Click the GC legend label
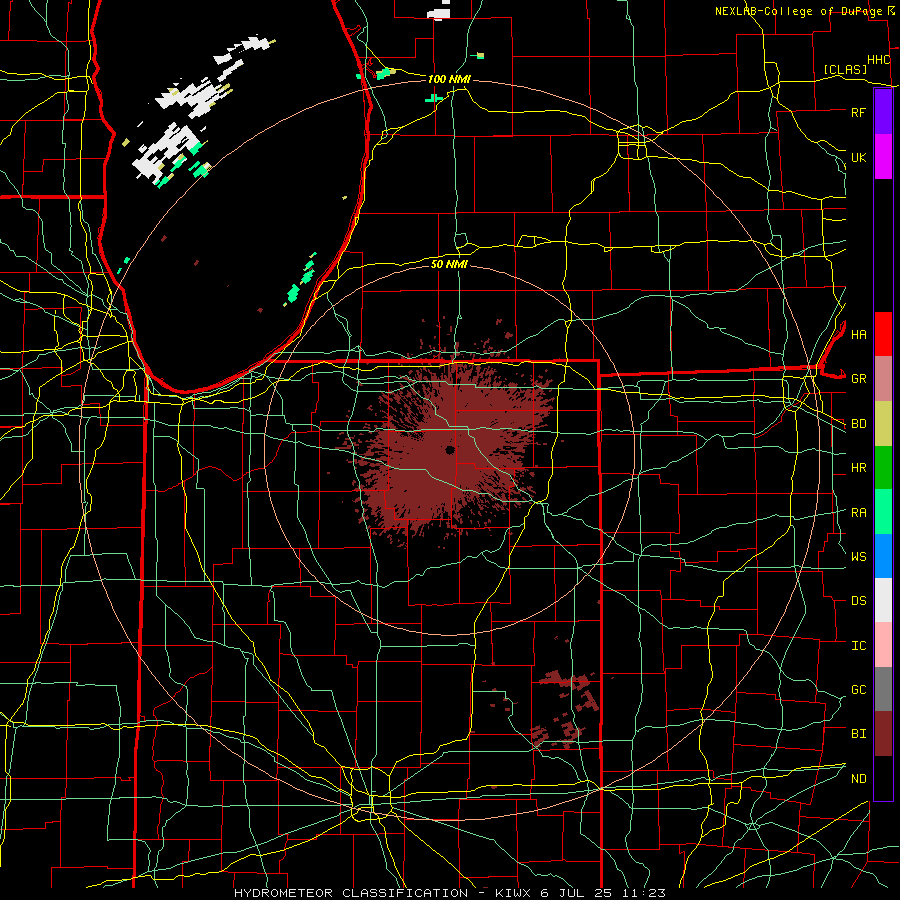The height and width of the screenshot is (900, 900). 858,690
